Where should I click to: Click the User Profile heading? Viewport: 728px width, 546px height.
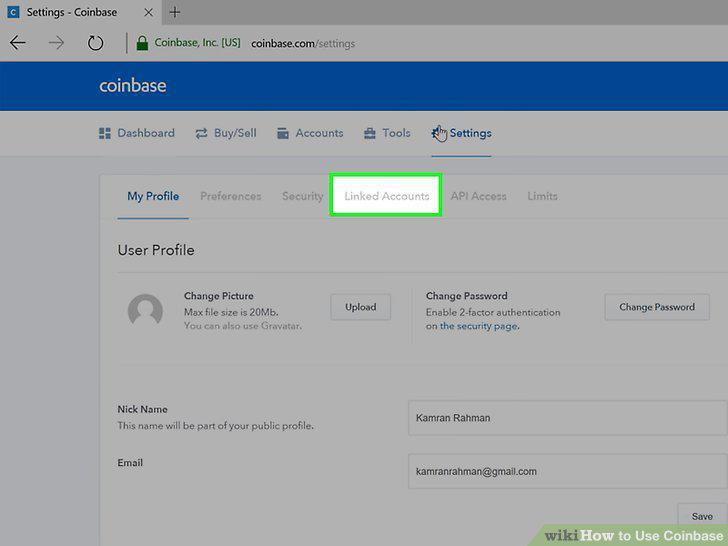click(x=156, y=250)
